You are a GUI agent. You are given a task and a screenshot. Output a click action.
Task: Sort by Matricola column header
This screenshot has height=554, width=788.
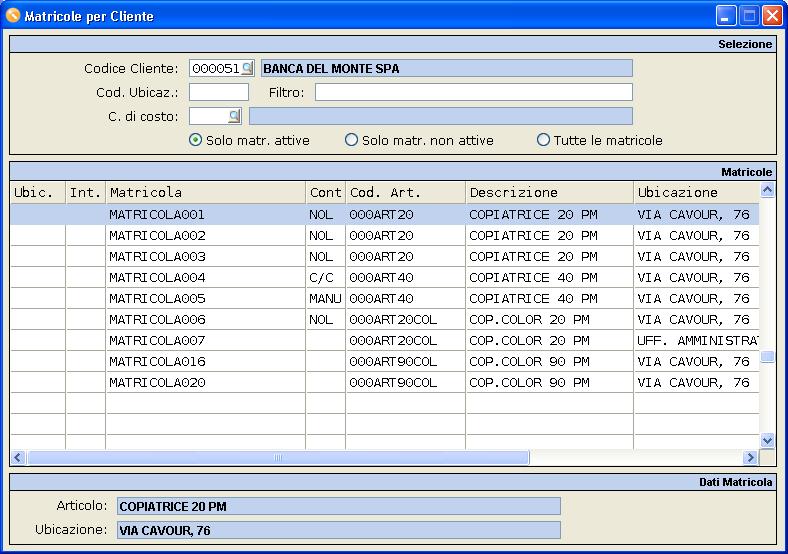[x=206, y=192]
